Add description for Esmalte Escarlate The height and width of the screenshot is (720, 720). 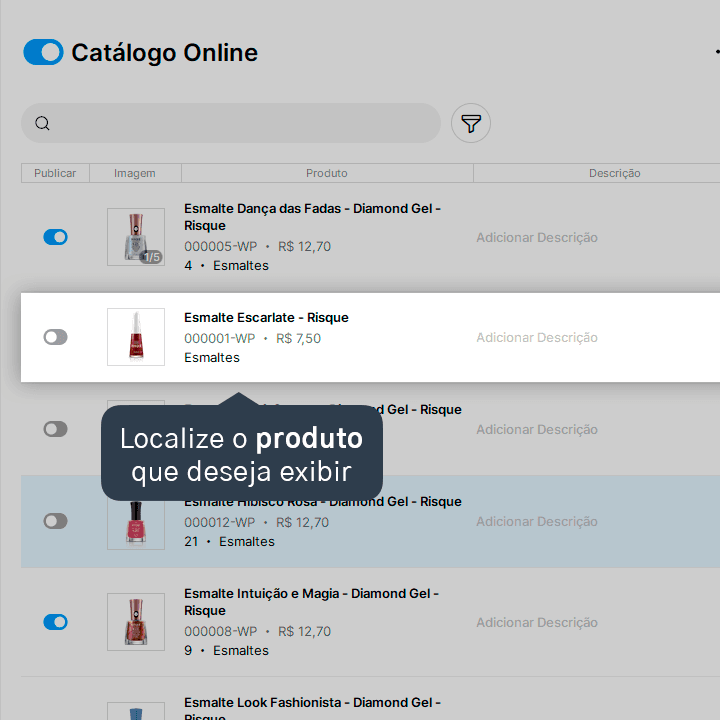537,338
